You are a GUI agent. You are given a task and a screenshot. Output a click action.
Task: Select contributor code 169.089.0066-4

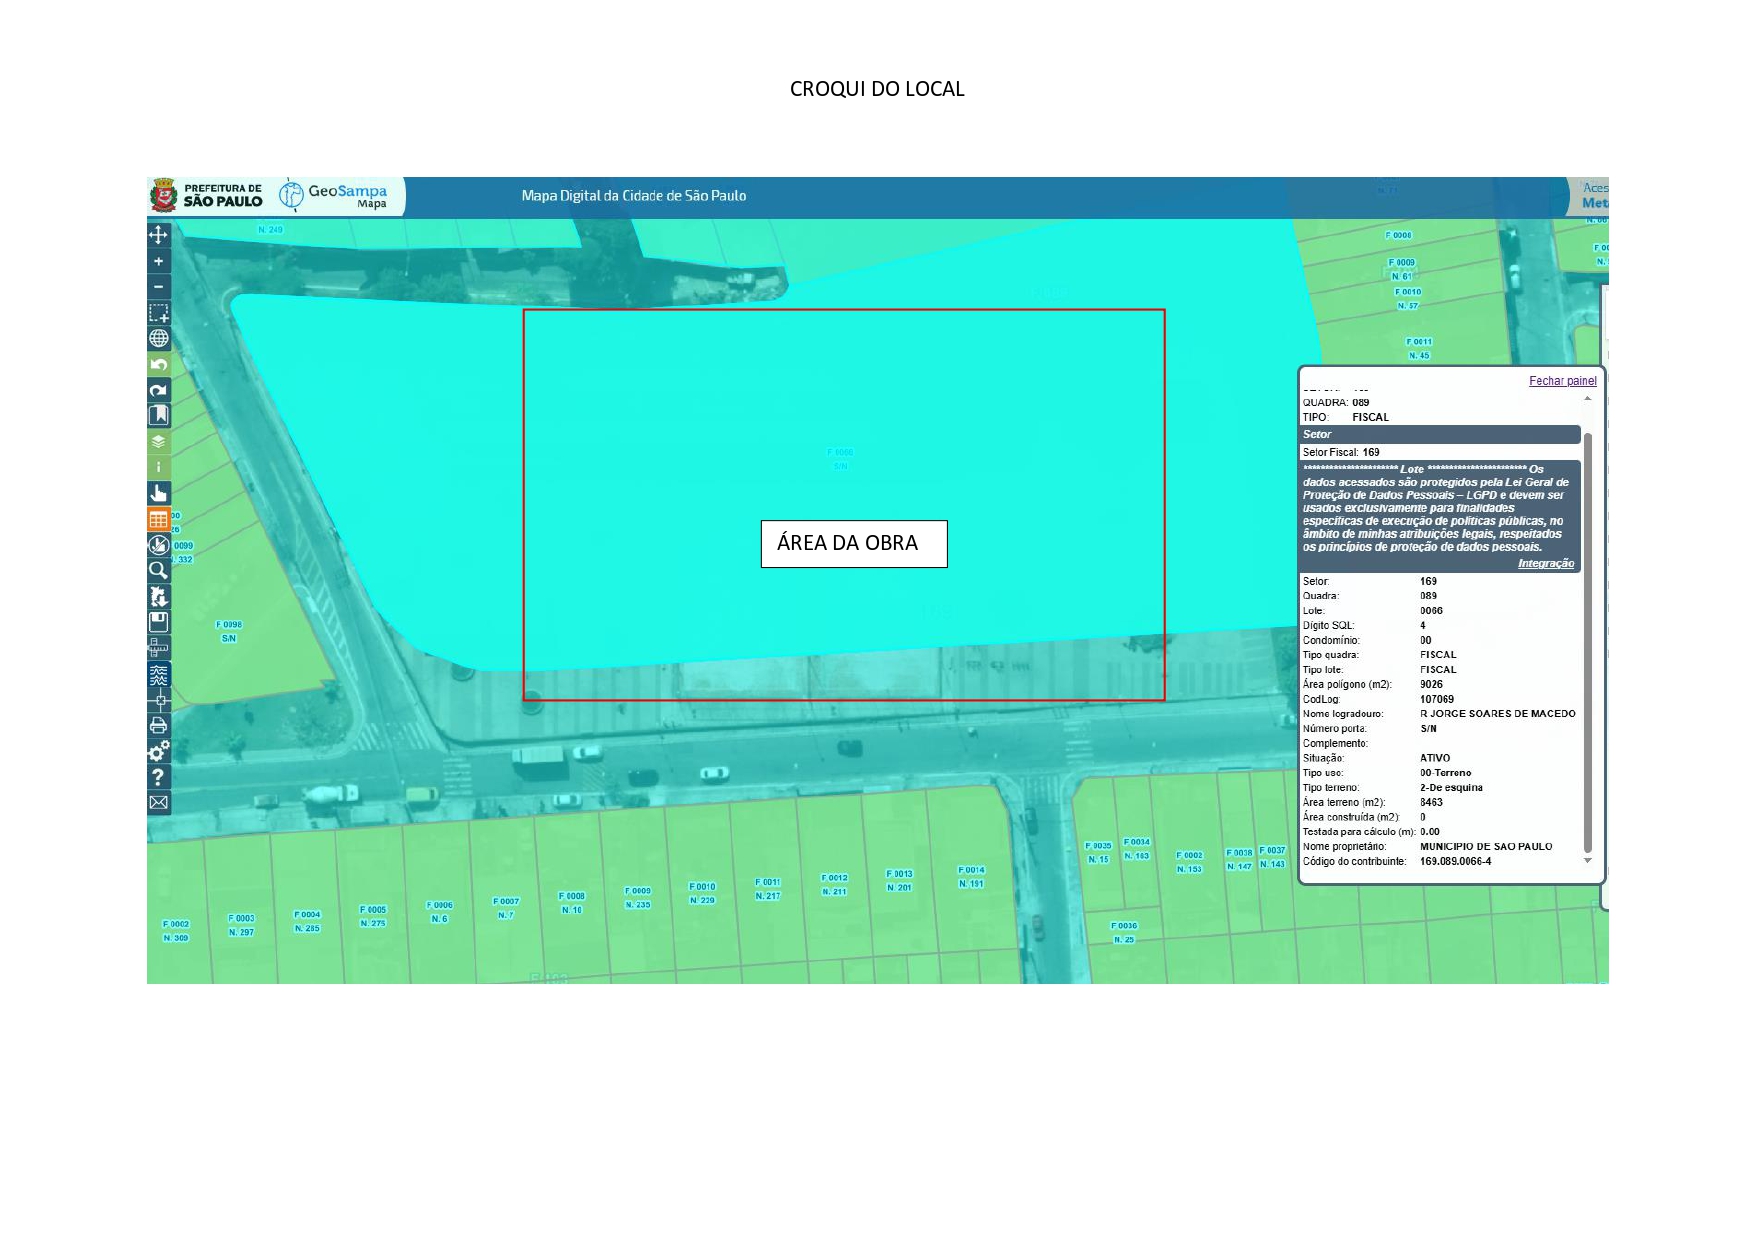coord(1455,862)
